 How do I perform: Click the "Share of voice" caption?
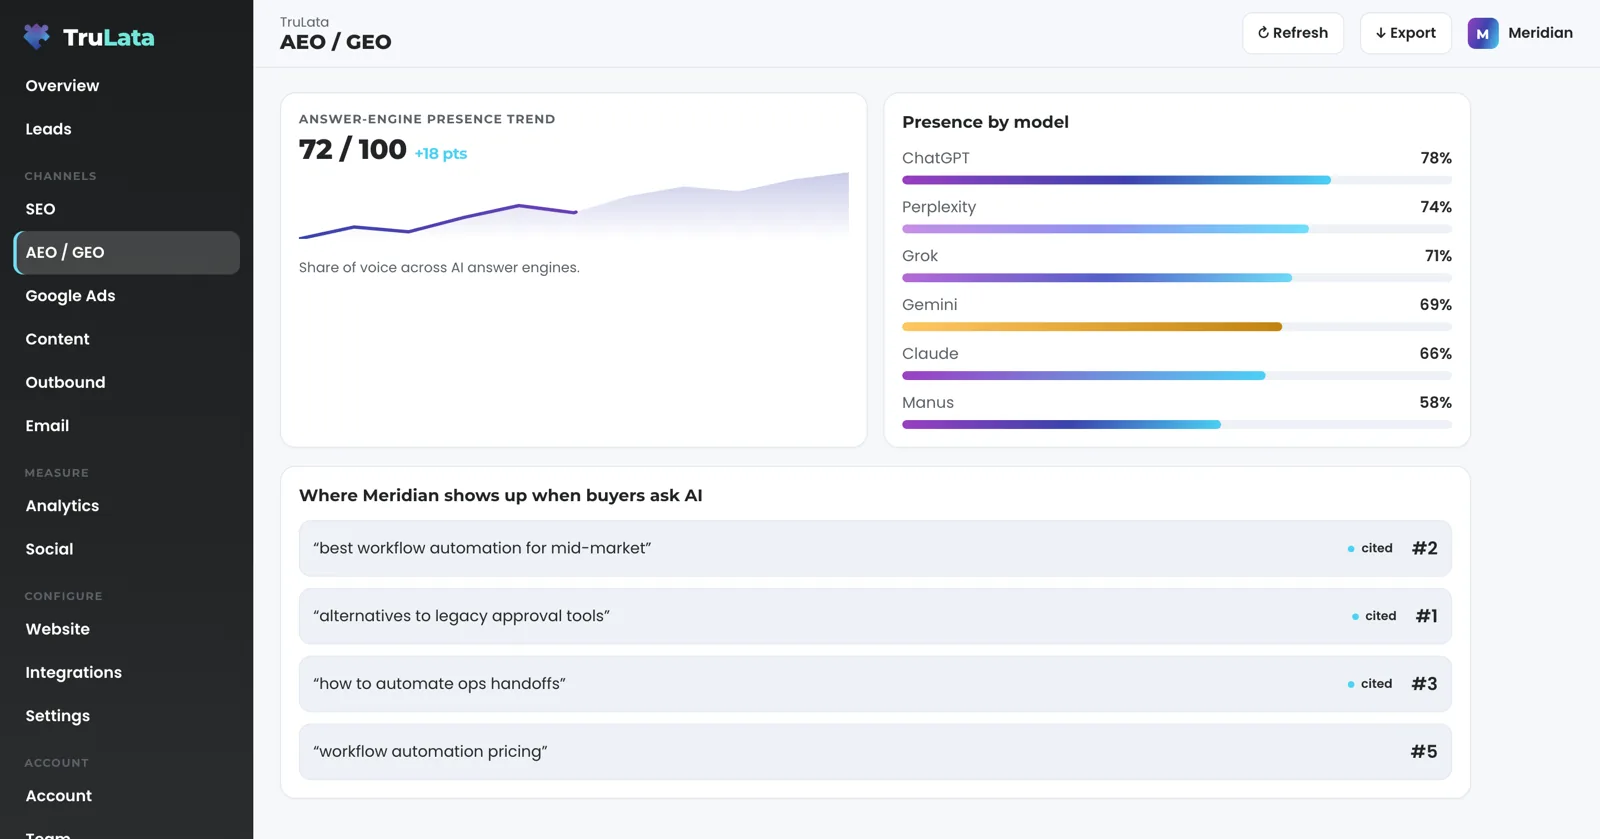pyautogui.click(x=439, y=268)
